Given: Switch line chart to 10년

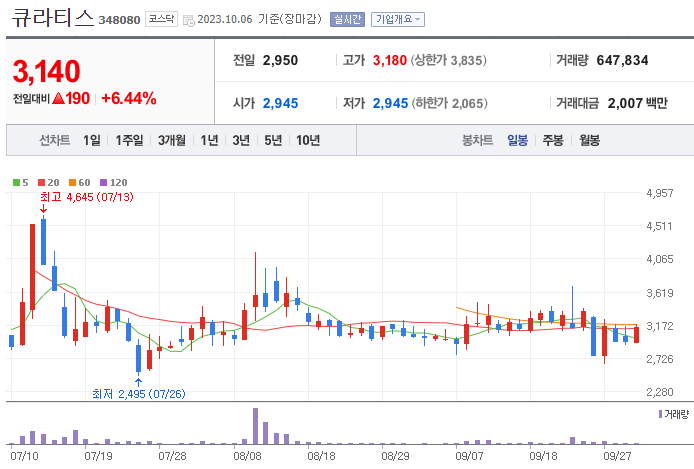Looking at the screenshot, I should click(308, 141).
